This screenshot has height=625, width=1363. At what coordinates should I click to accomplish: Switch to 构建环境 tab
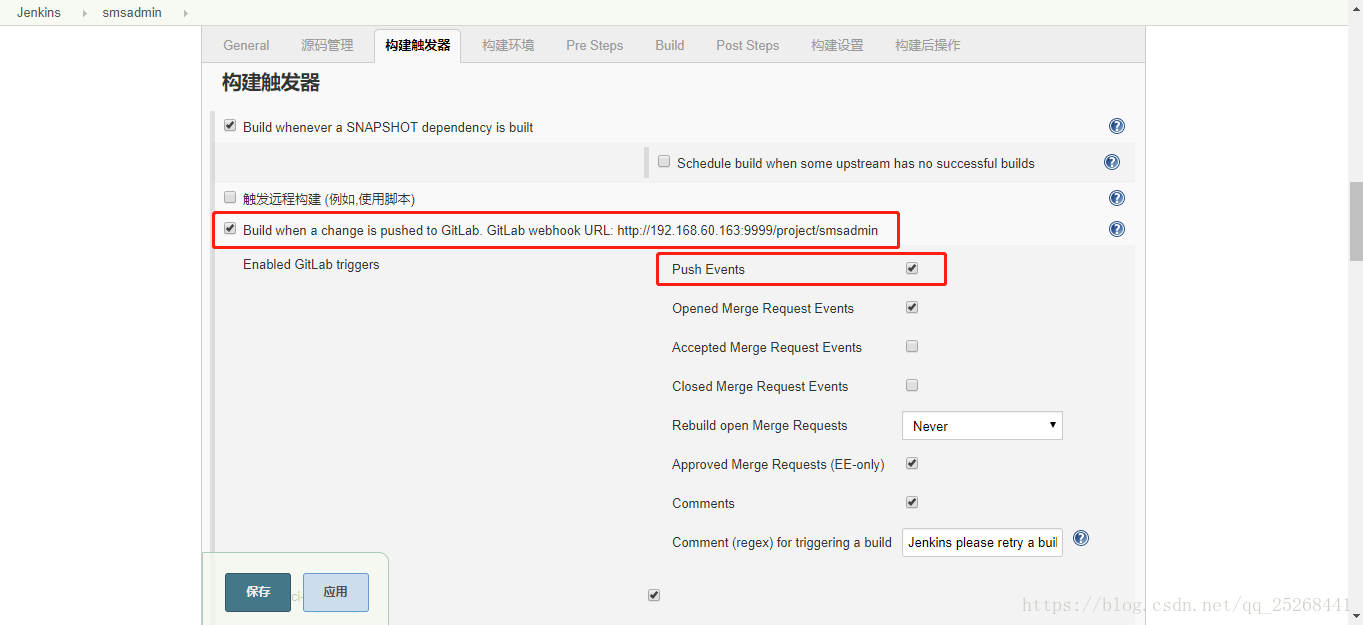click(508, 45)
